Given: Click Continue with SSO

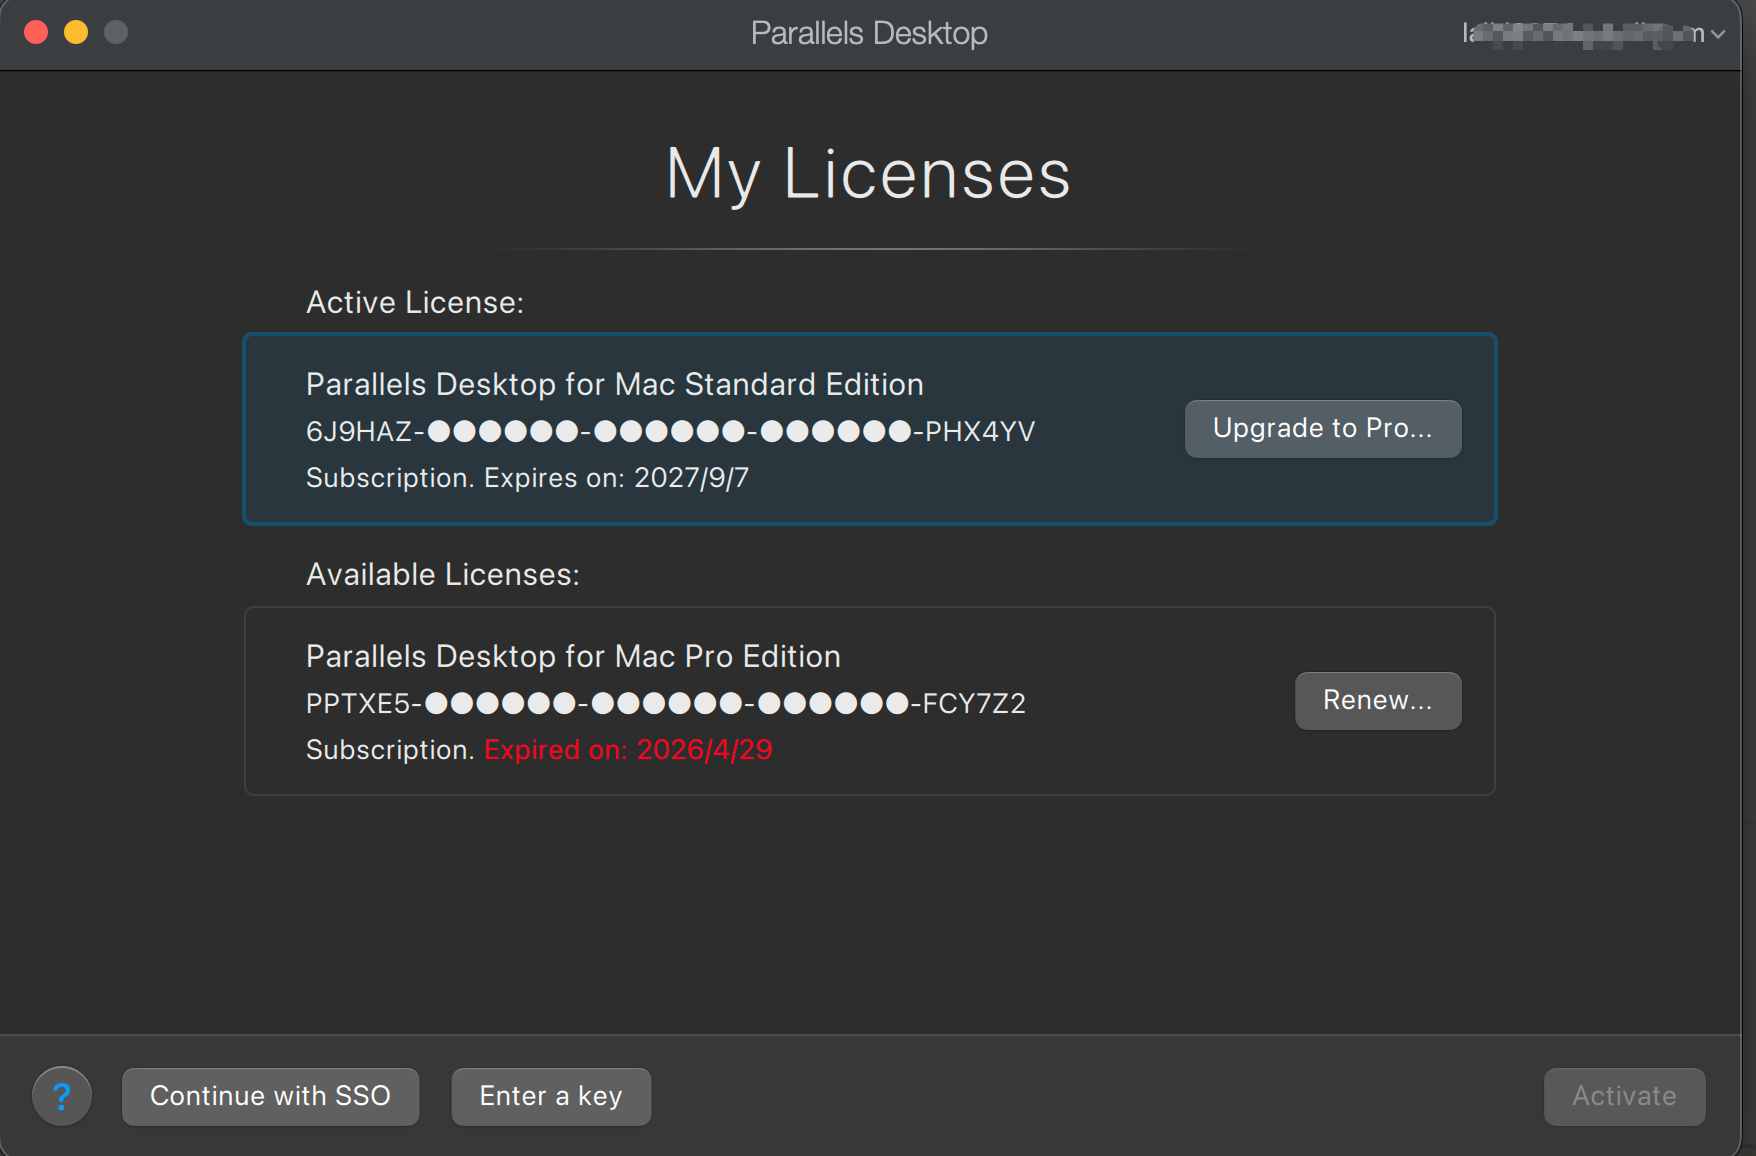Looking at the screenshot, I should [x=270, y=1097].
